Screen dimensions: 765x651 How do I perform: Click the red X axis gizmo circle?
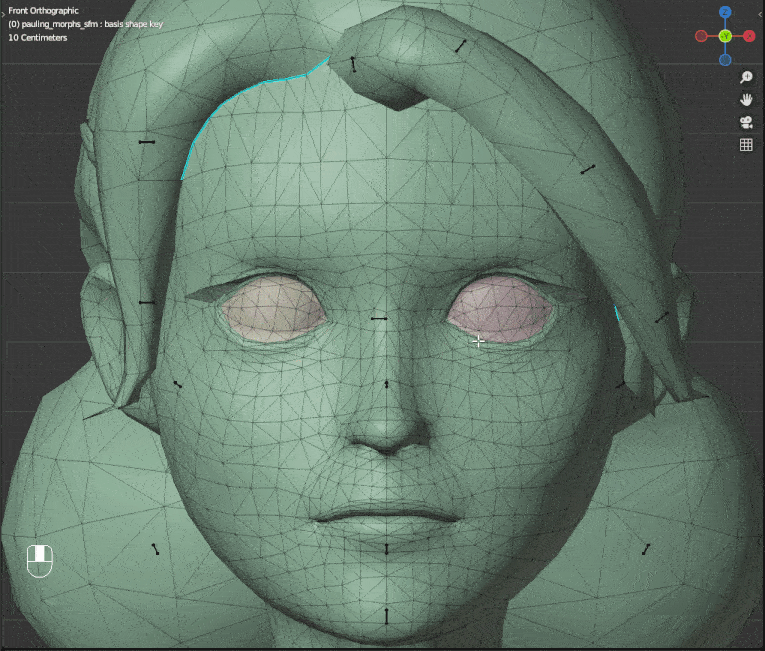[x=749, y=36]
